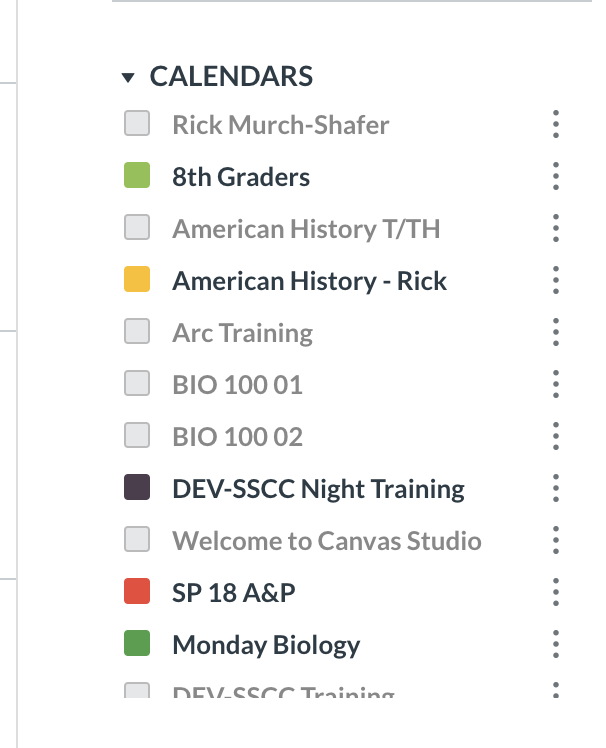Open three-dot menu for American History - Rick
This screenshot has height=748, width=606.
555,281
